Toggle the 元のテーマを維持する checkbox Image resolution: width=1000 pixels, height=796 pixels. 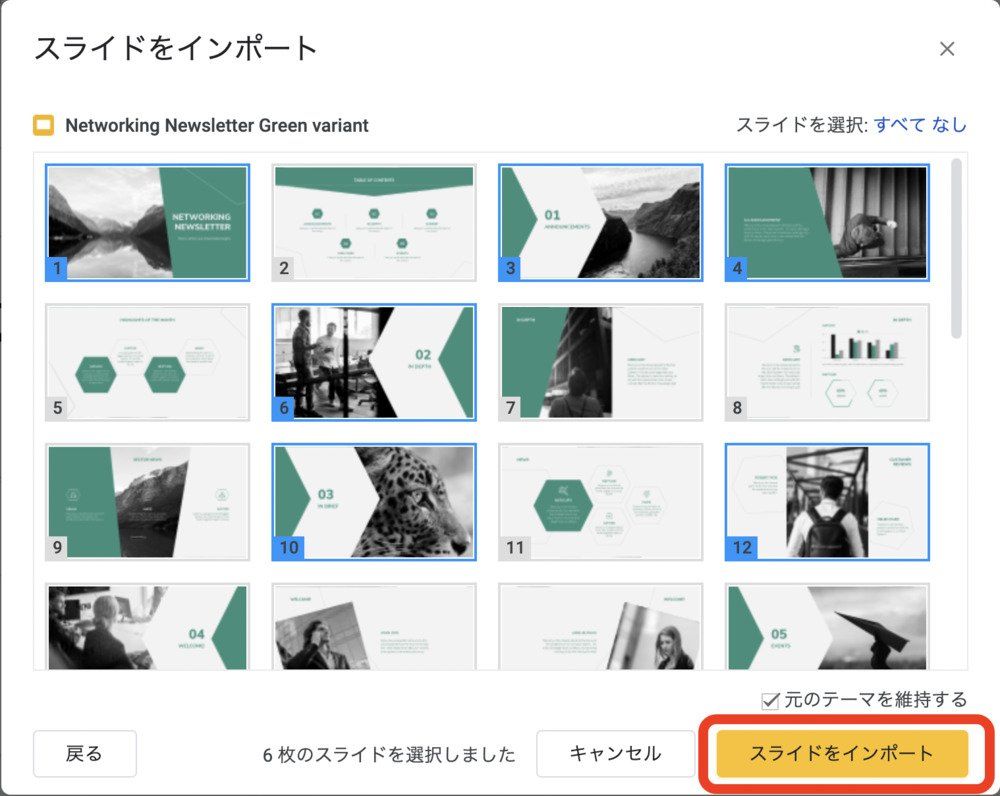coord(770,701)
